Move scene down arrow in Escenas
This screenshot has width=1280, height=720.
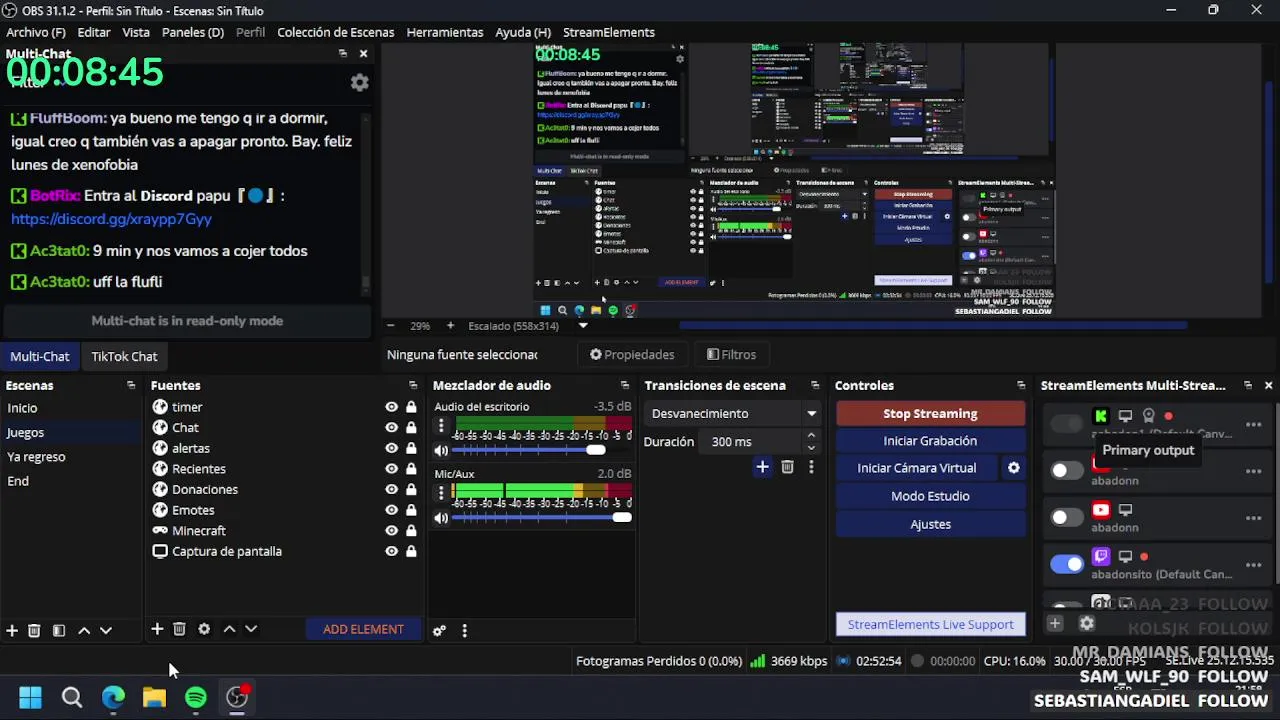[106, 630]
